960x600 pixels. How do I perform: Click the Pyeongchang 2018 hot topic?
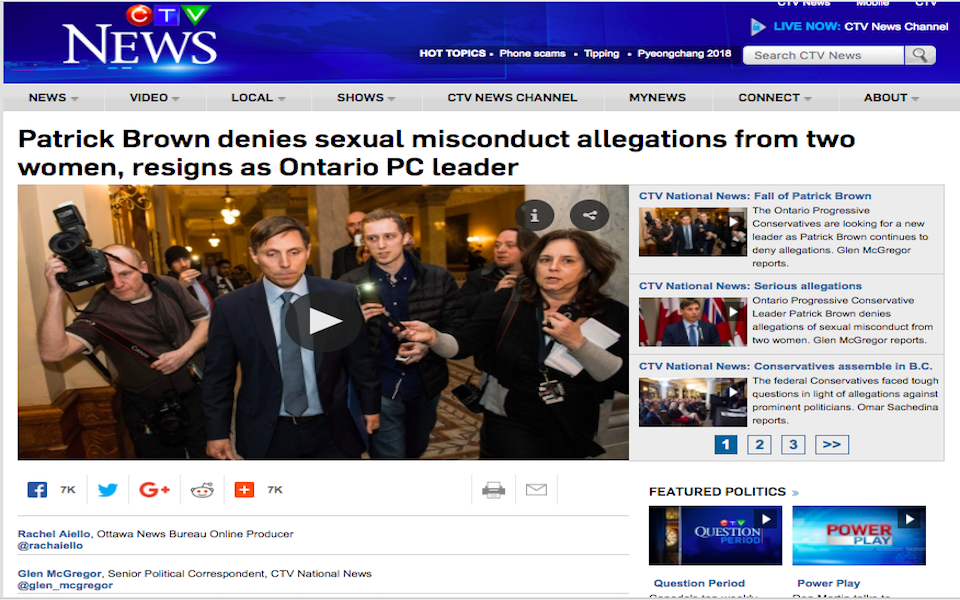684,53
